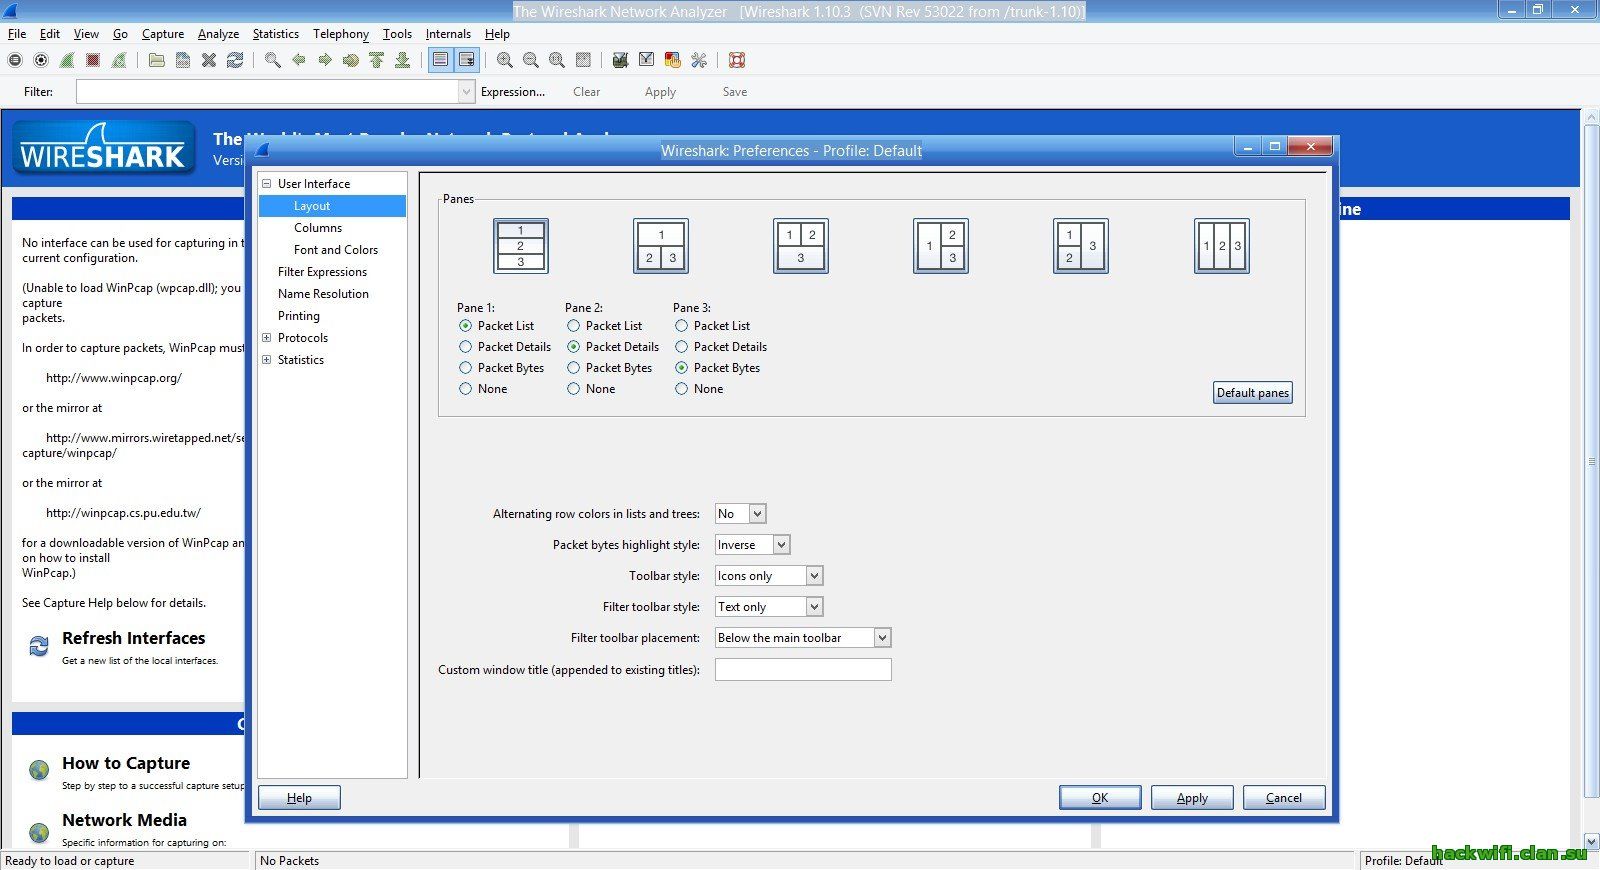Select None for Pane 3
Screen dimensions: 1600x870
coord(681,388)
